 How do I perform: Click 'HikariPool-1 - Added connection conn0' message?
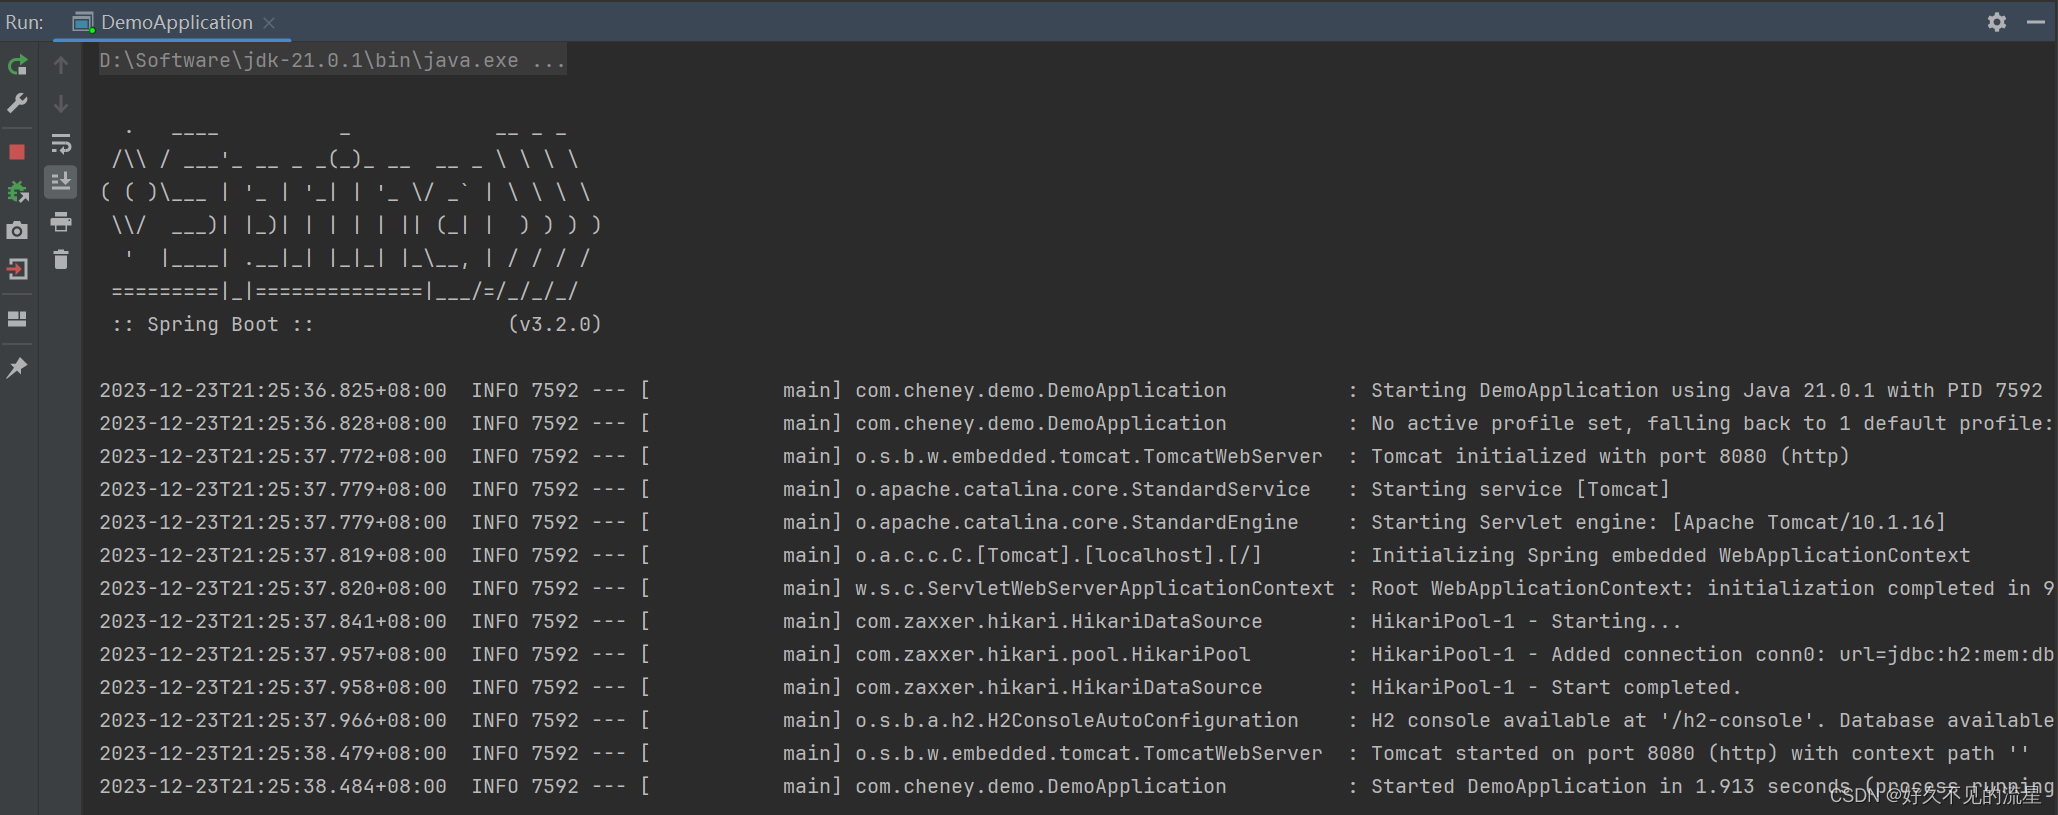point(1712,654)
